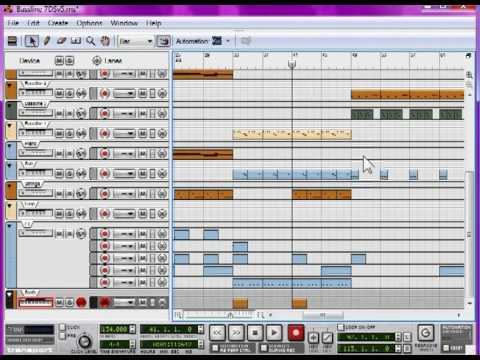The height and width of the screenshot is (360, 480).
Task: Open the Automation color dropdown arrow
Action: [x=228, y=41]
